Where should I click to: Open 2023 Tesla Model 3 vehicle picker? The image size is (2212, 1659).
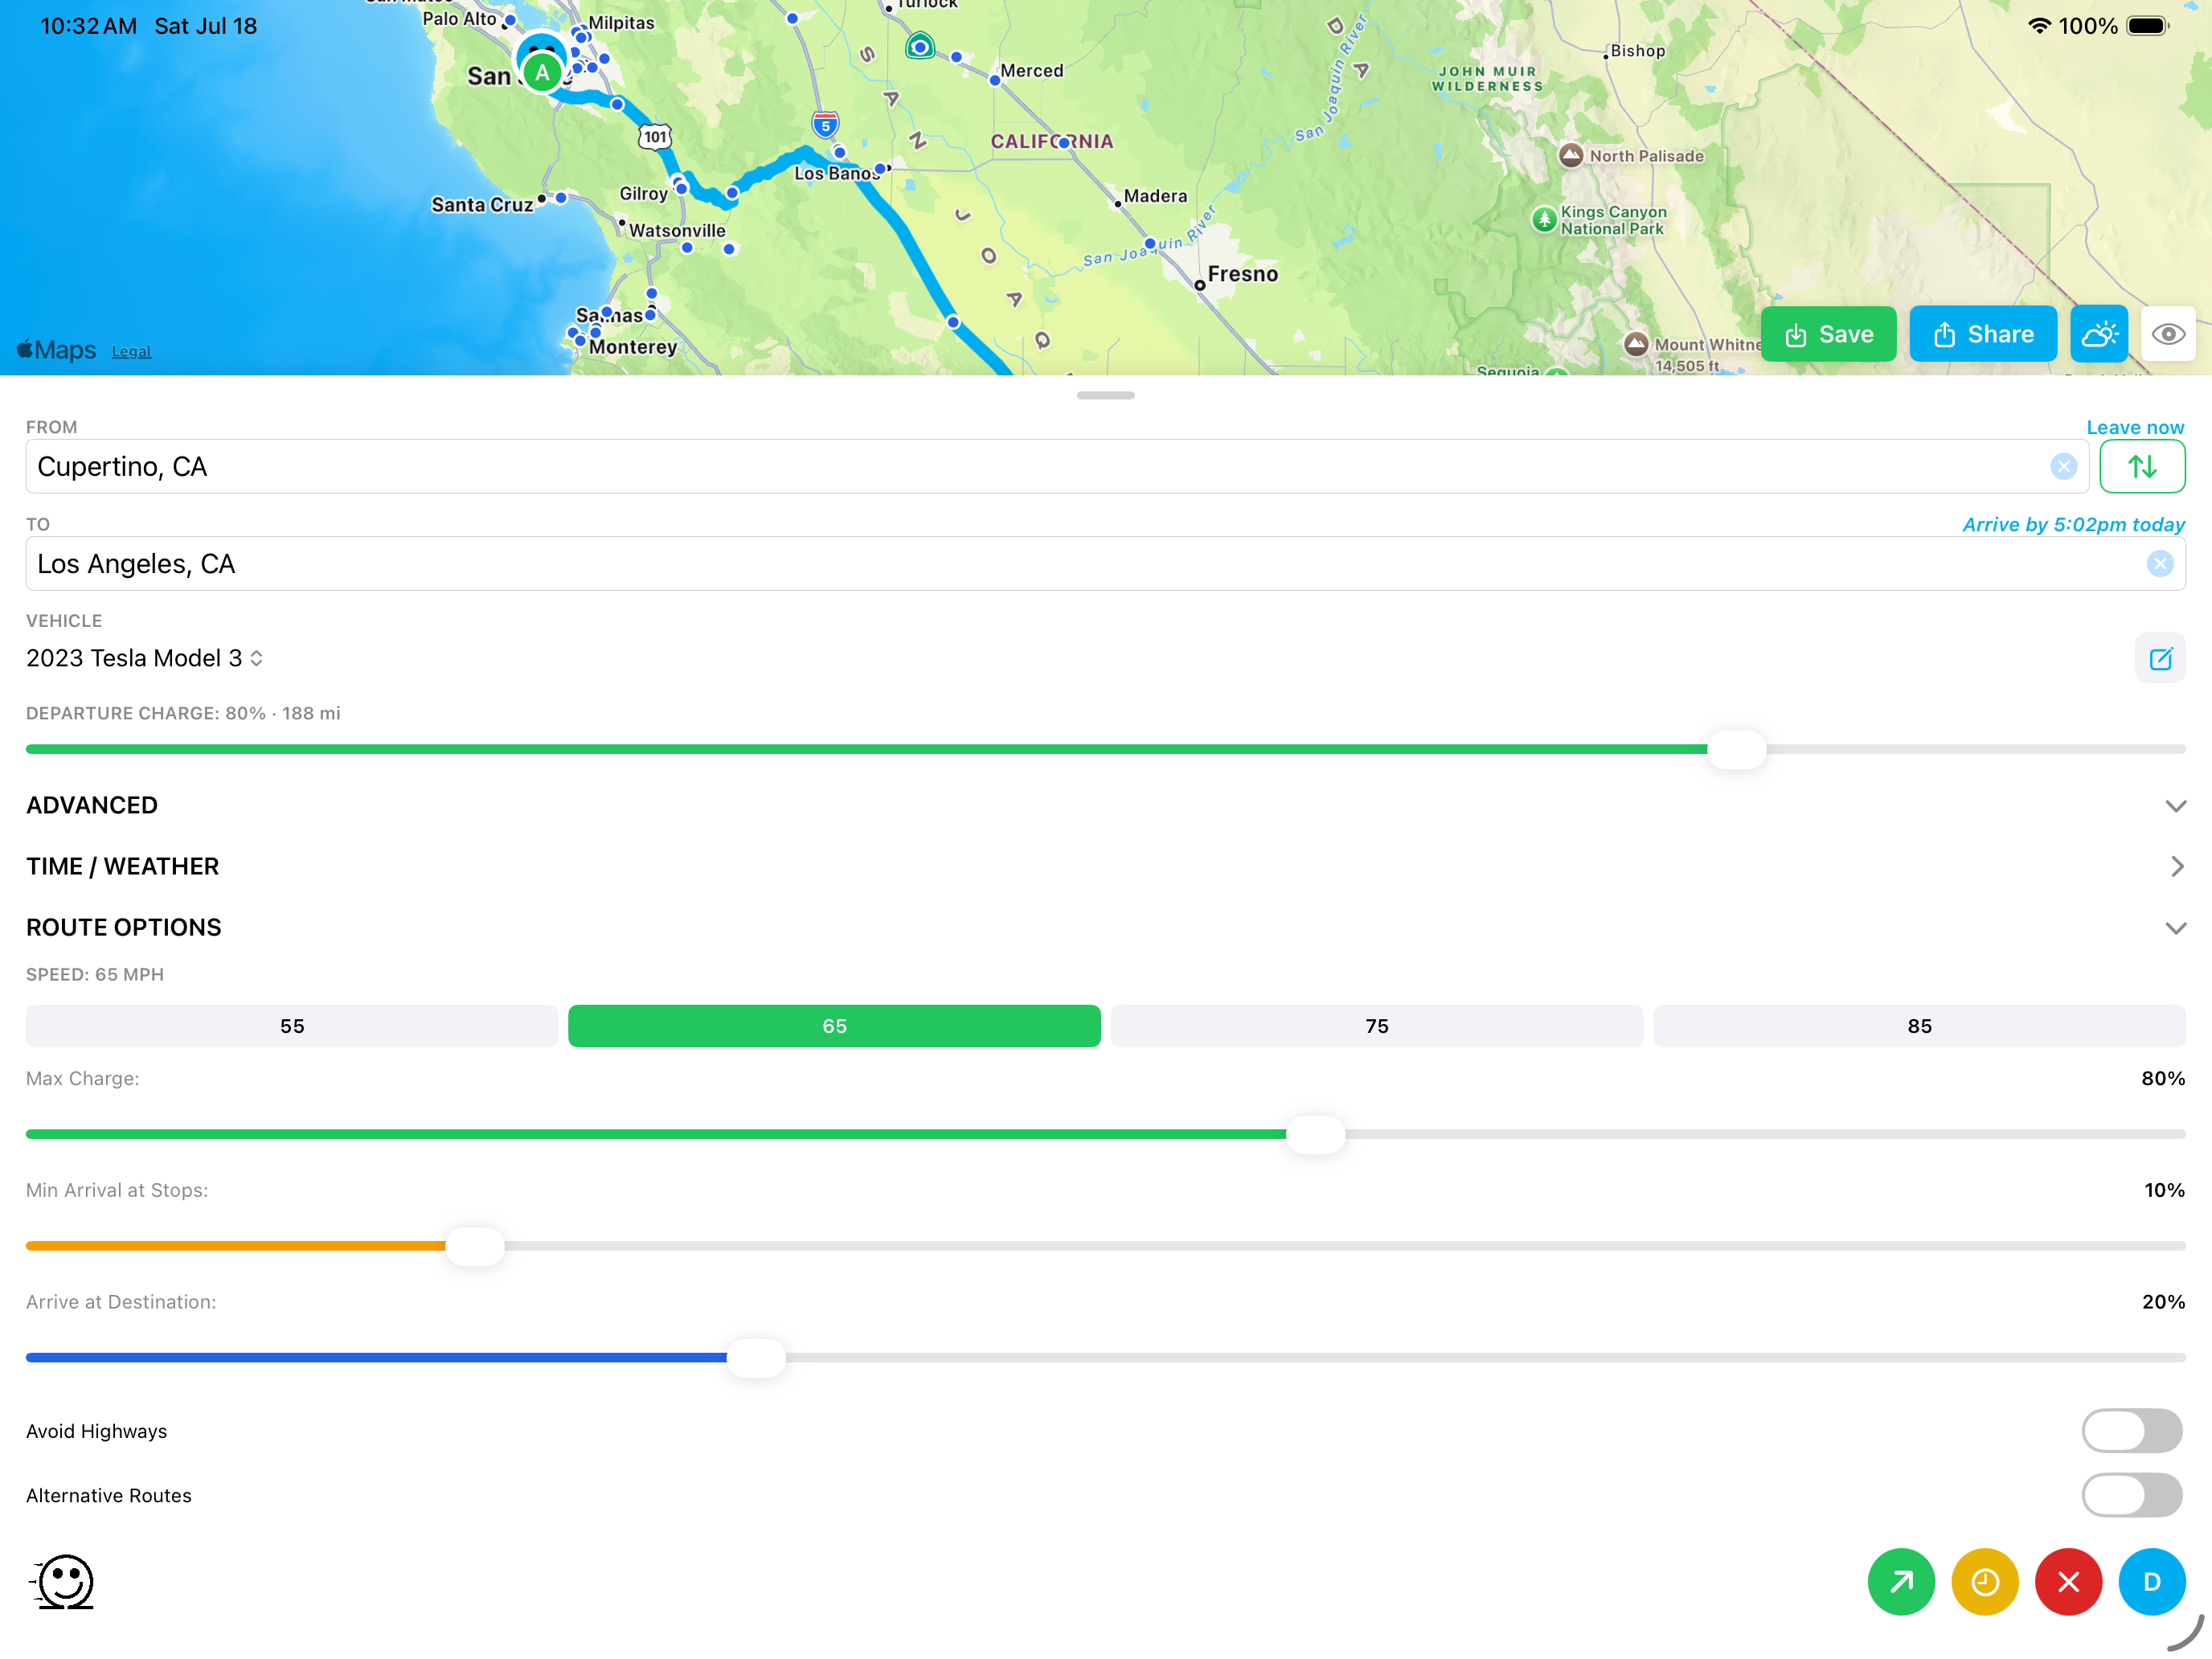pyautogui.click(x=144, y=658)
